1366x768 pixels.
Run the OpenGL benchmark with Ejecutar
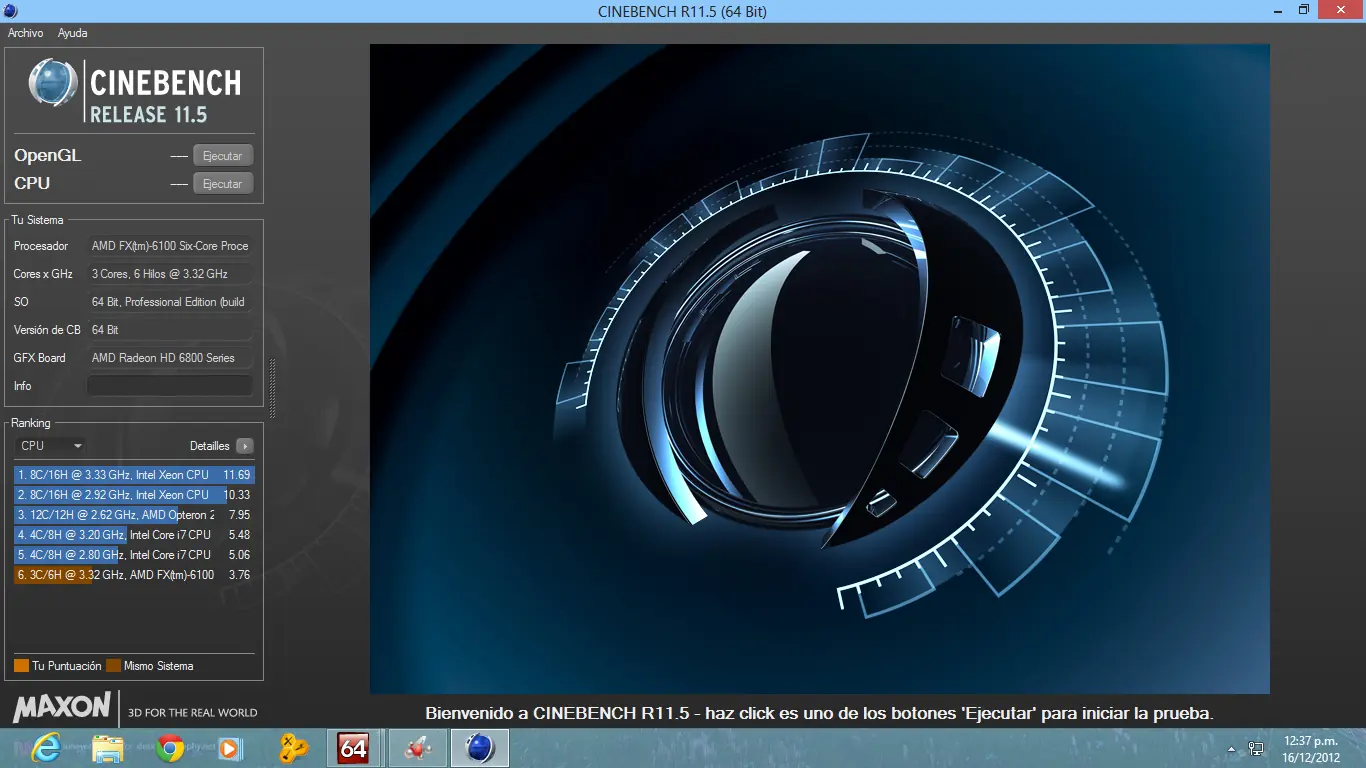click(x=222, y=155)
